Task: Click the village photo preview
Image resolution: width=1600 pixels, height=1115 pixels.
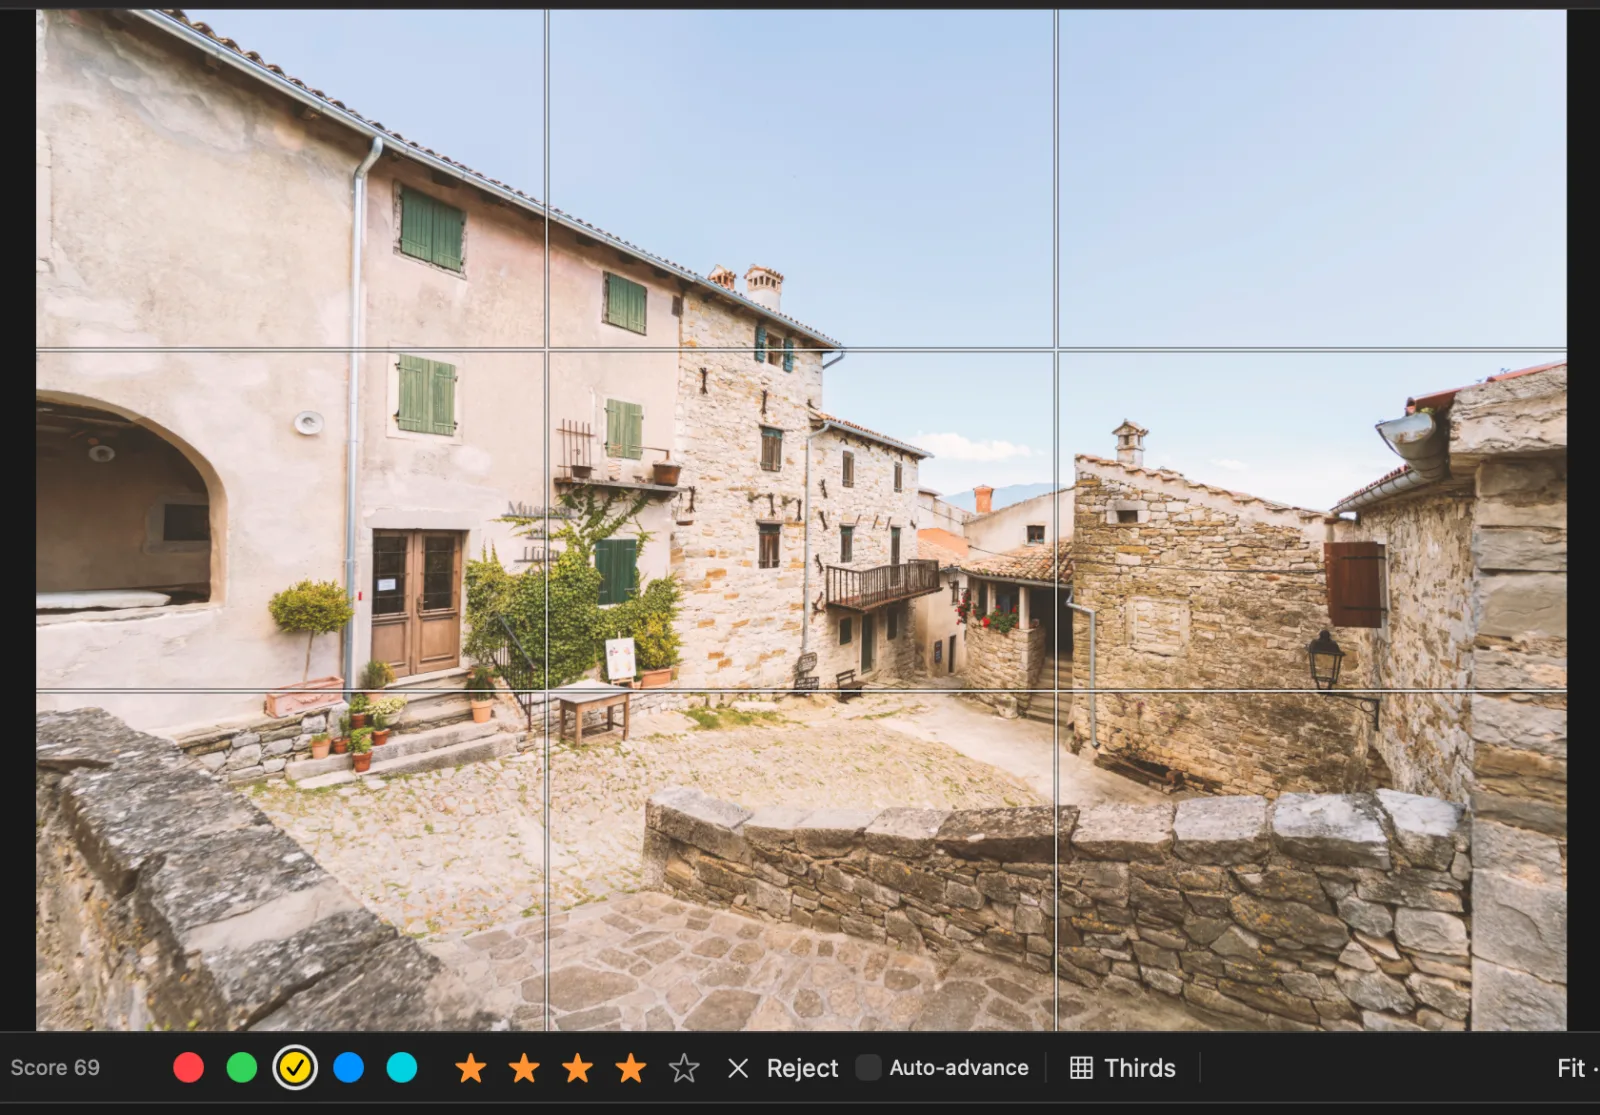Action: click(801, 520)
